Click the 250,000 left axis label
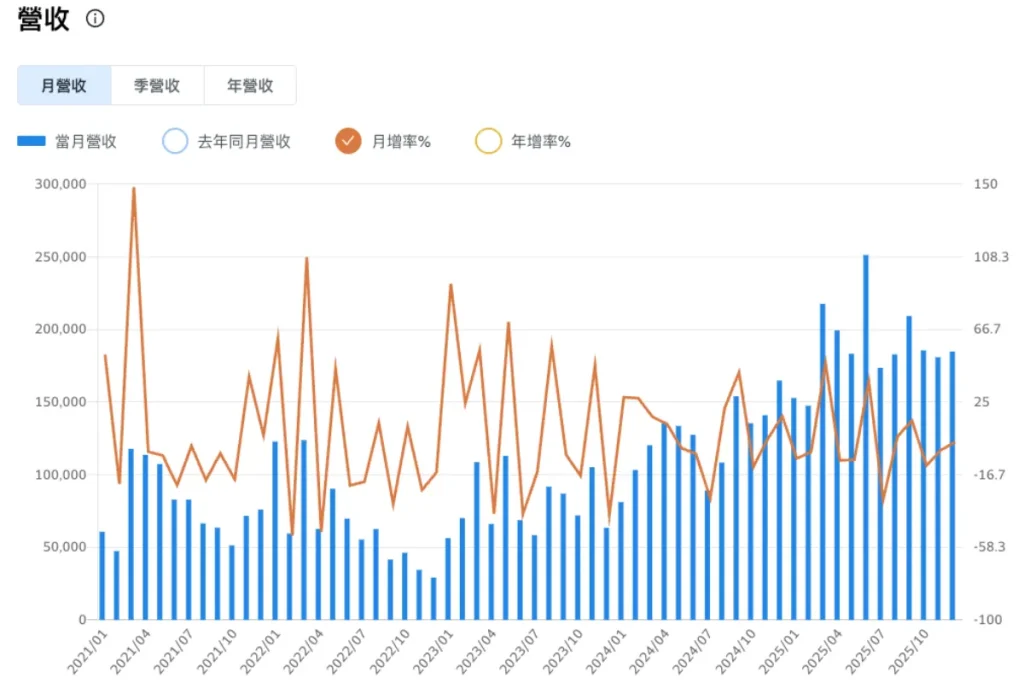 pyautogui.click(x=61, y=257)
